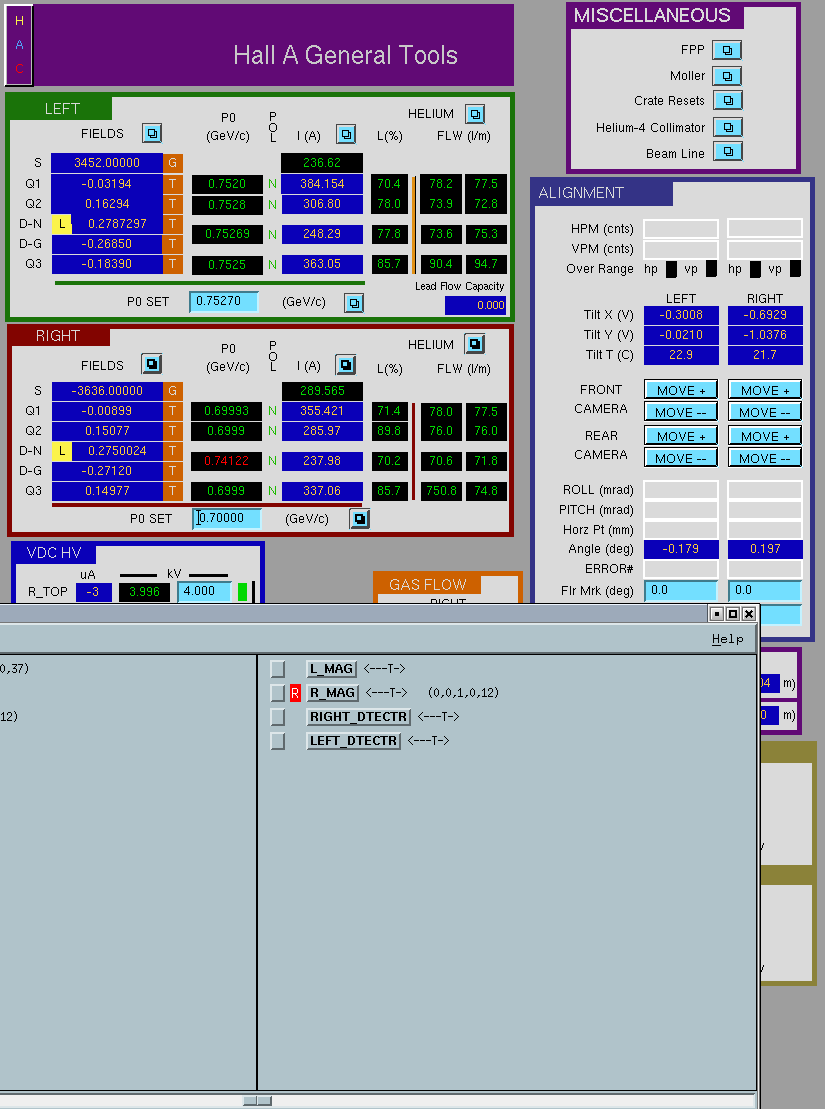
Task: Toggle the L_MAG checkbox
Action: coord(277,669)
